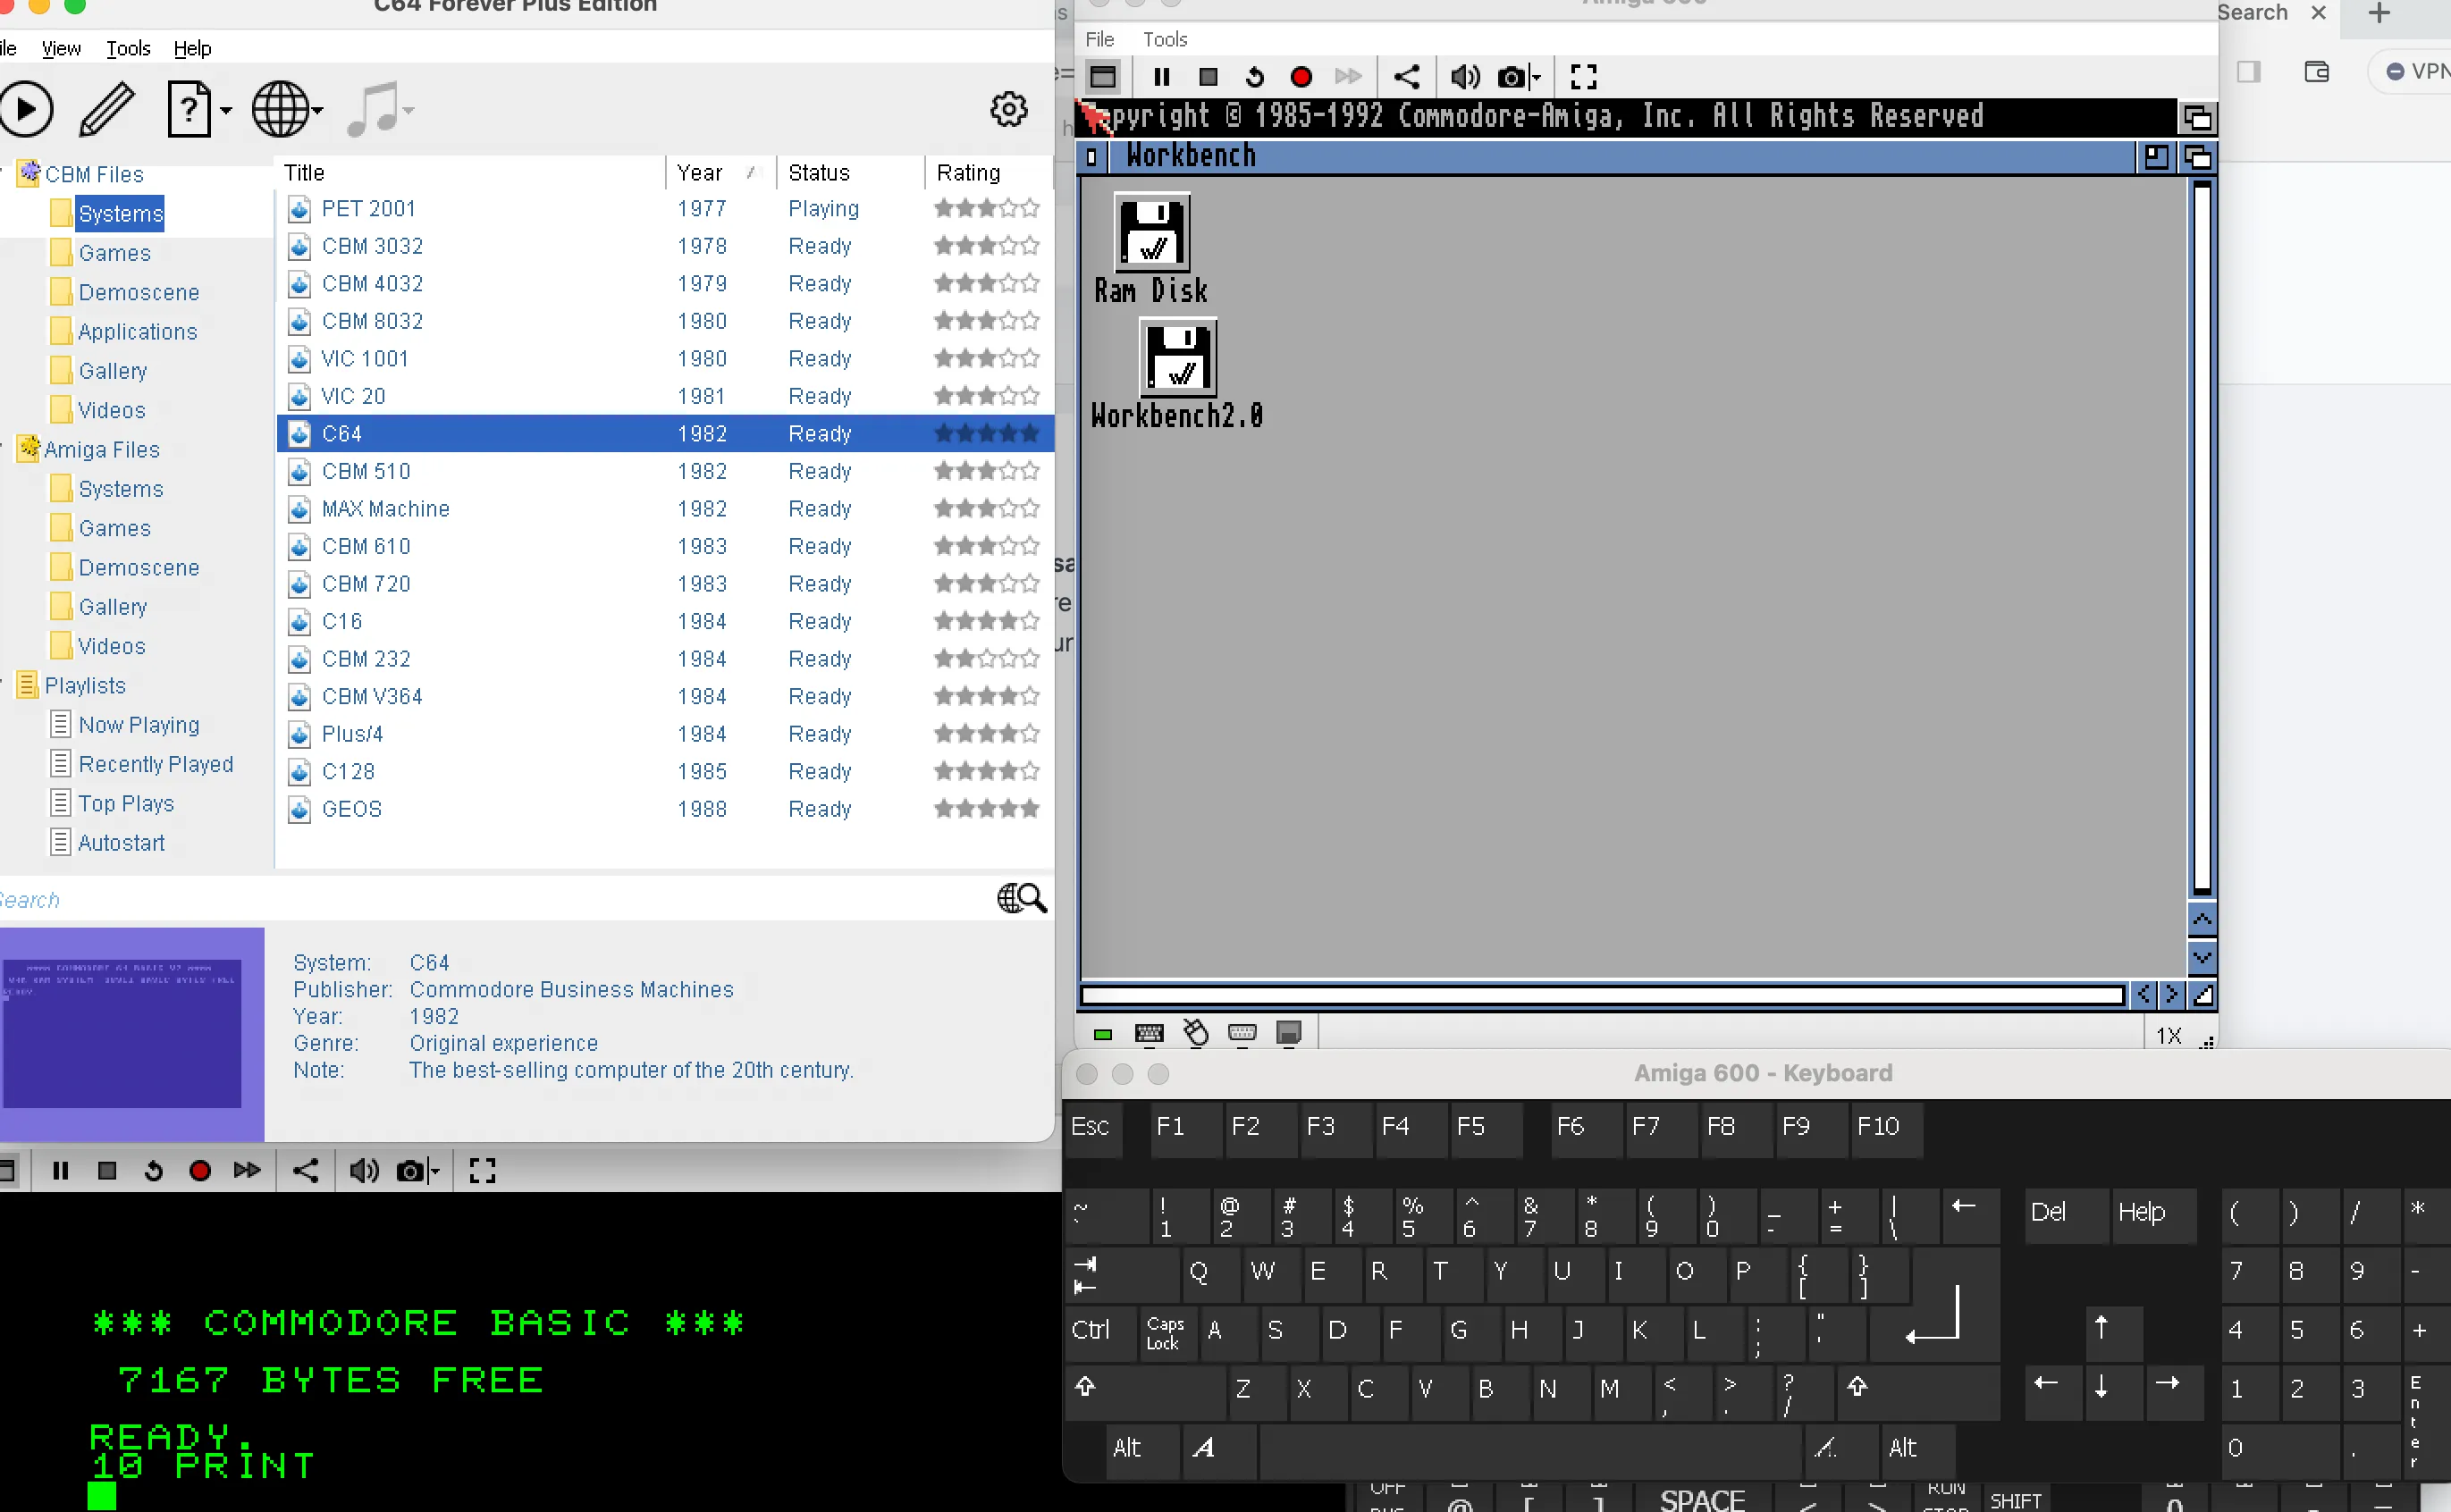Select the Games folder under CBM Files

[114, 253]
